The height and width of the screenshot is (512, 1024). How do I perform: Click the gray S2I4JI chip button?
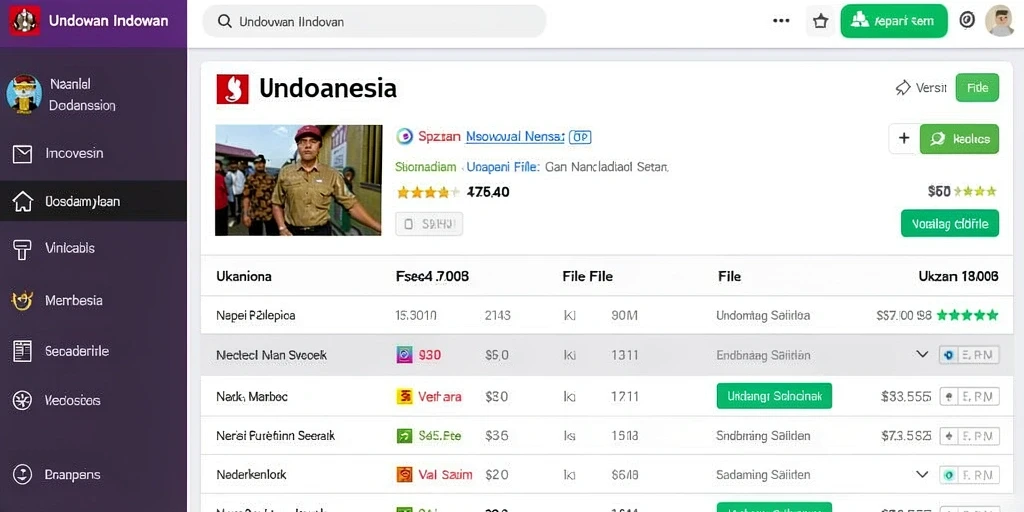(429, 224)
